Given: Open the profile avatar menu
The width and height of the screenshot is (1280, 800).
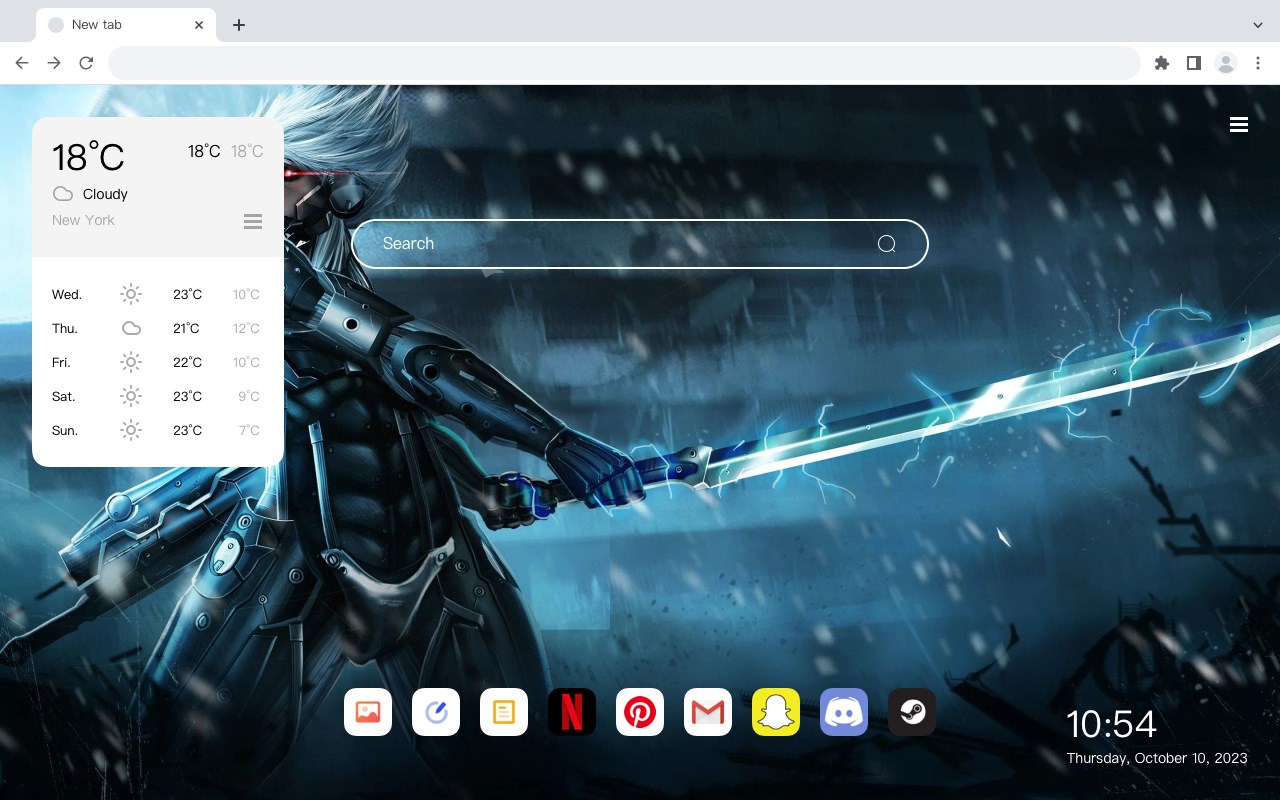Looking at the screenshot, I should (x=1226, y=63).
